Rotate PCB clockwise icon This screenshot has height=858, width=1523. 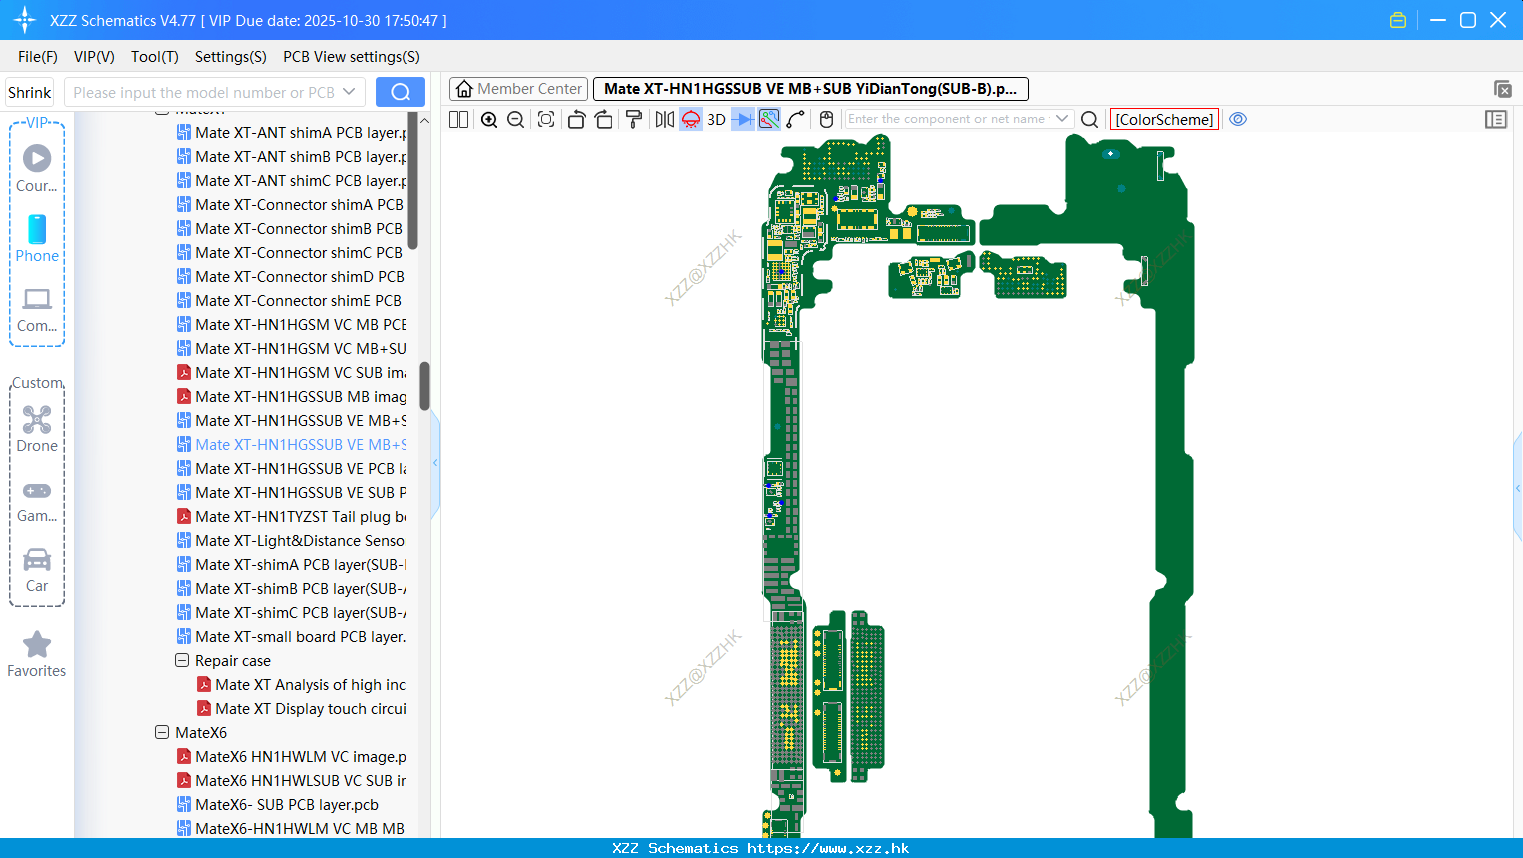tap(604, 119)
